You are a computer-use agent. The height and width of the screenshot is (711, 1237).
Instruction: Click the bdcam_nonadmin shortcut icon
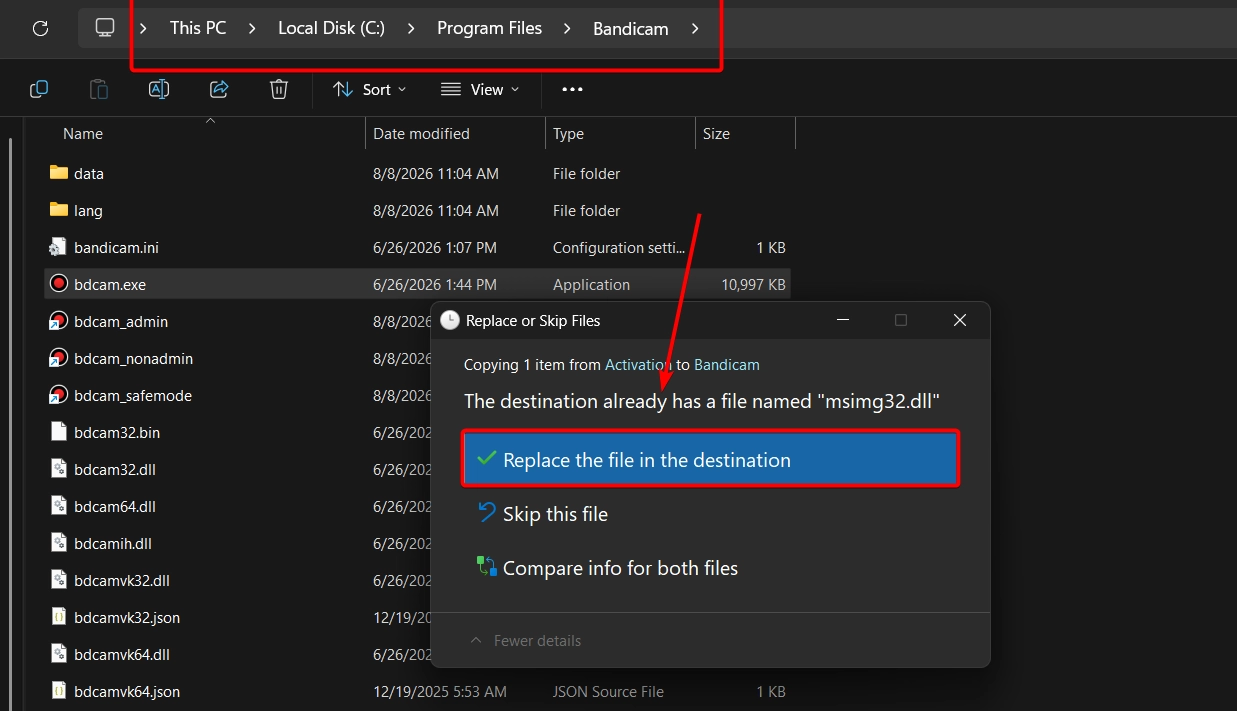(x=58, y=358)
